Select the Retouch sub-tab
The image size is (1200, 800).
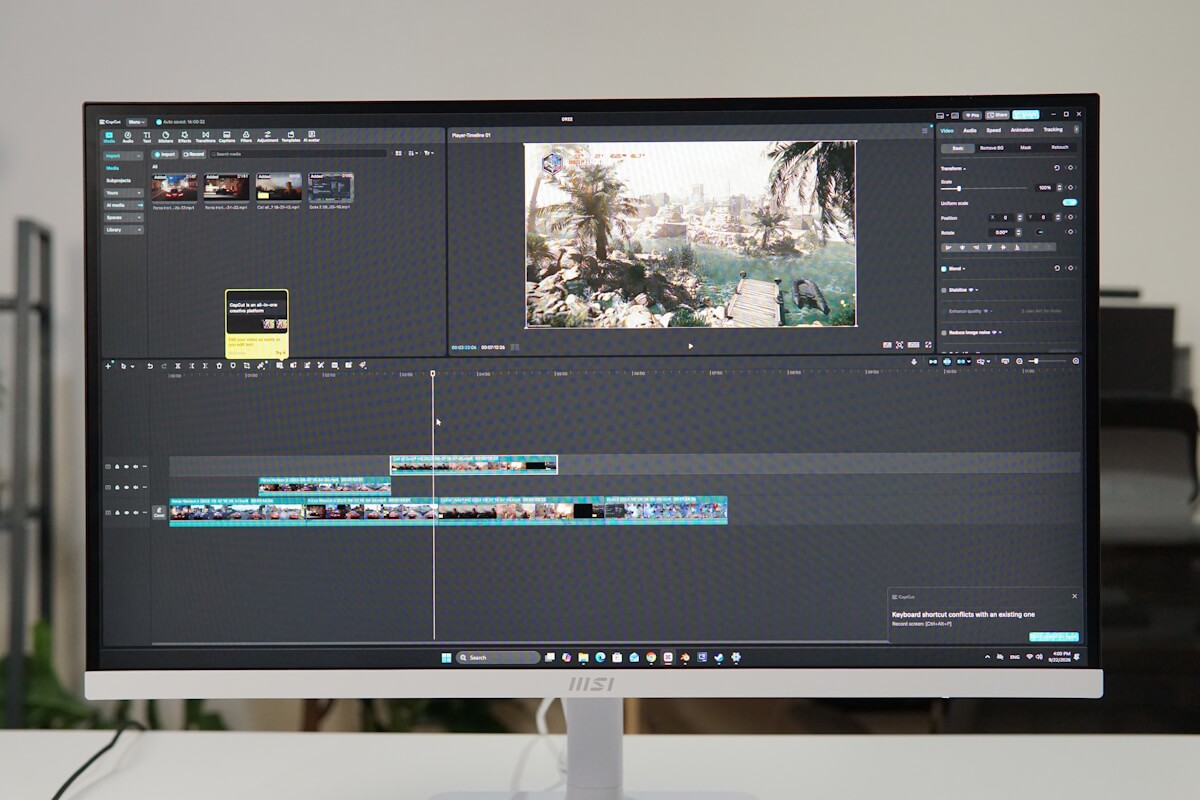tap(1060, 148)
